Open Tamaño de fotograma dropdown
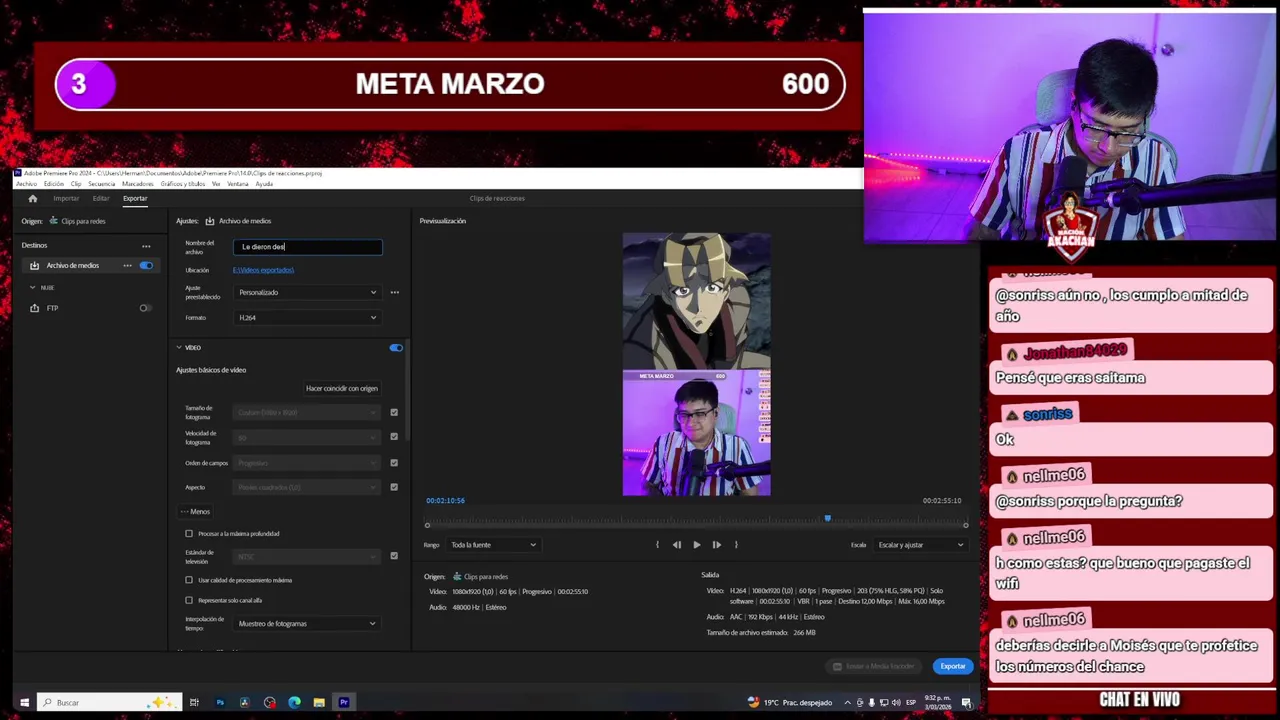Viewport: 1280px width, 720px height. [x=307, y=412]
